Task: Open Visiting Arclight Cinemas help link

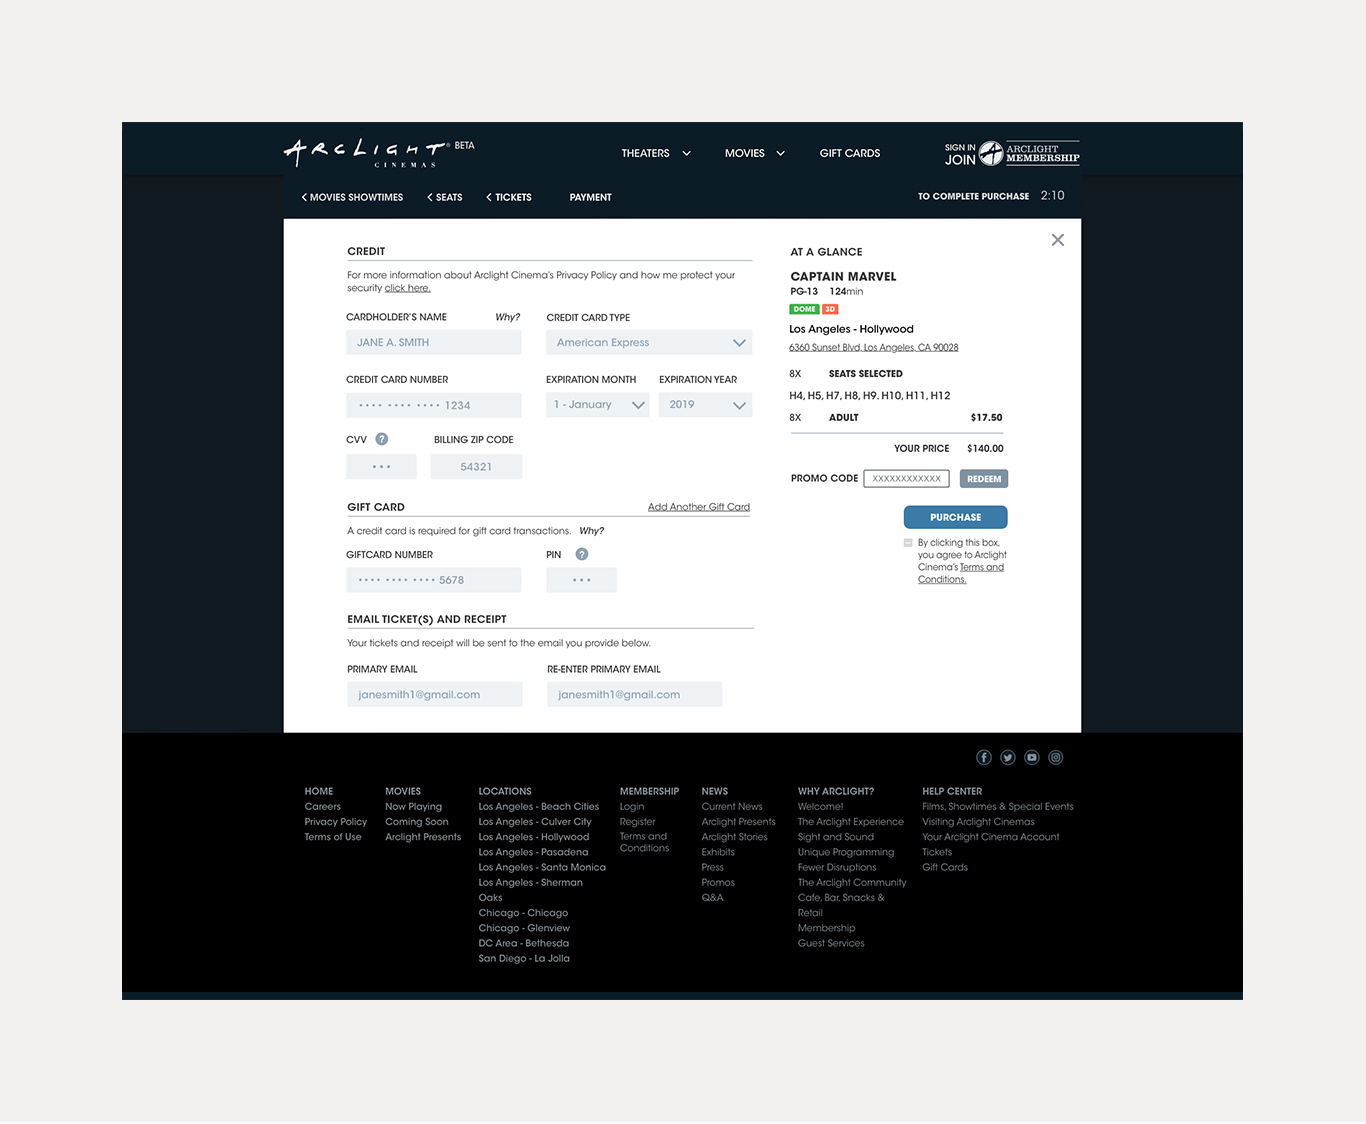Action: (978, 821)
